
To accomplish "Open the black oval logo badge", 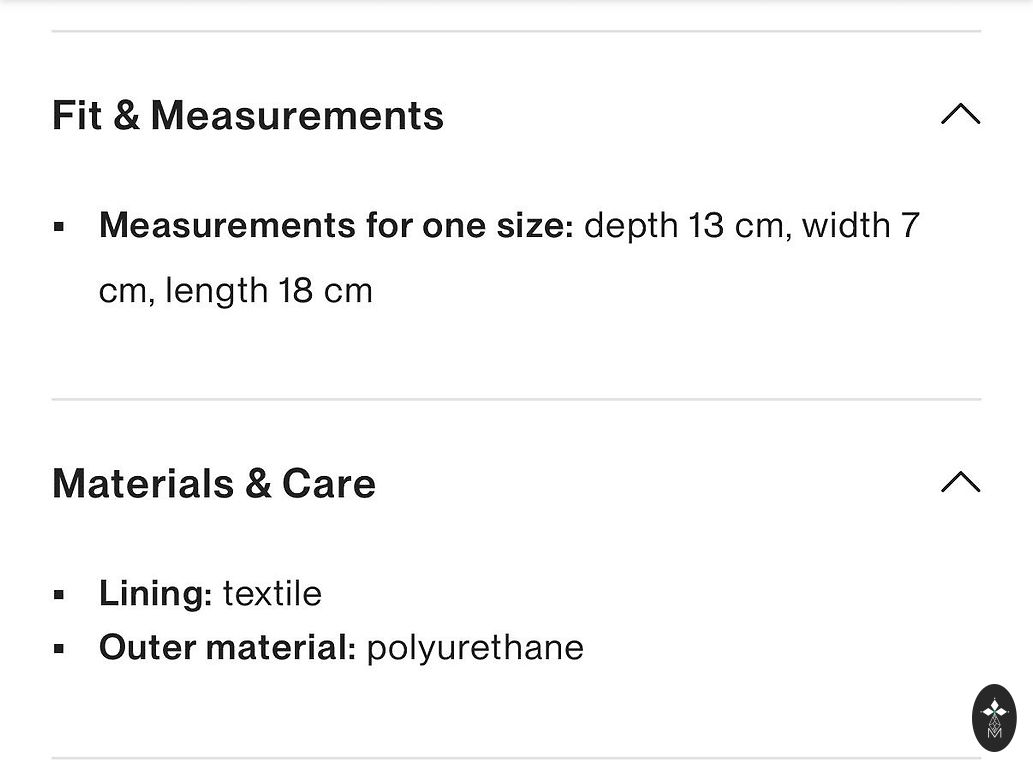I will coord(994,717).
